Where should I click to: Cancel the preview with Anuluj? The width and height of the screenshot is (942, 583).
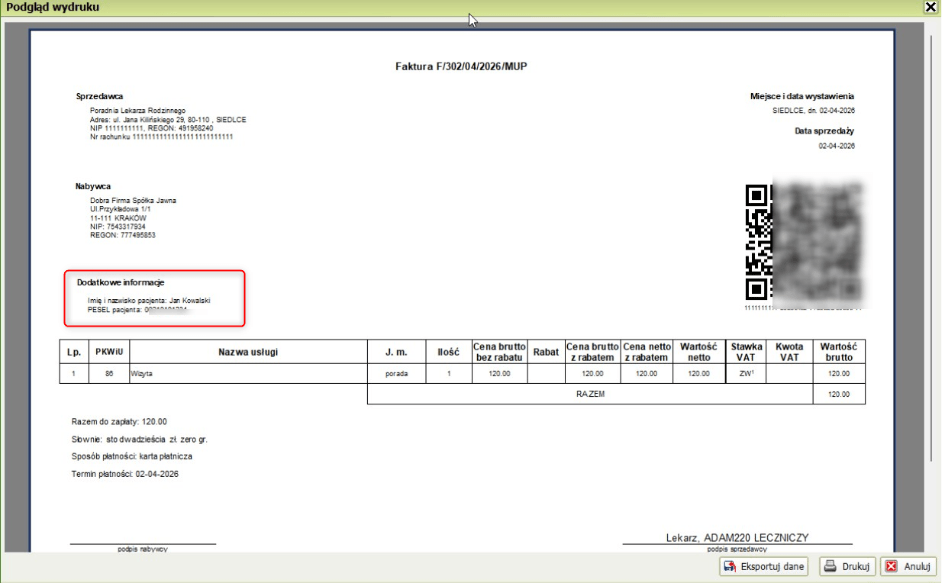[908, 566]
